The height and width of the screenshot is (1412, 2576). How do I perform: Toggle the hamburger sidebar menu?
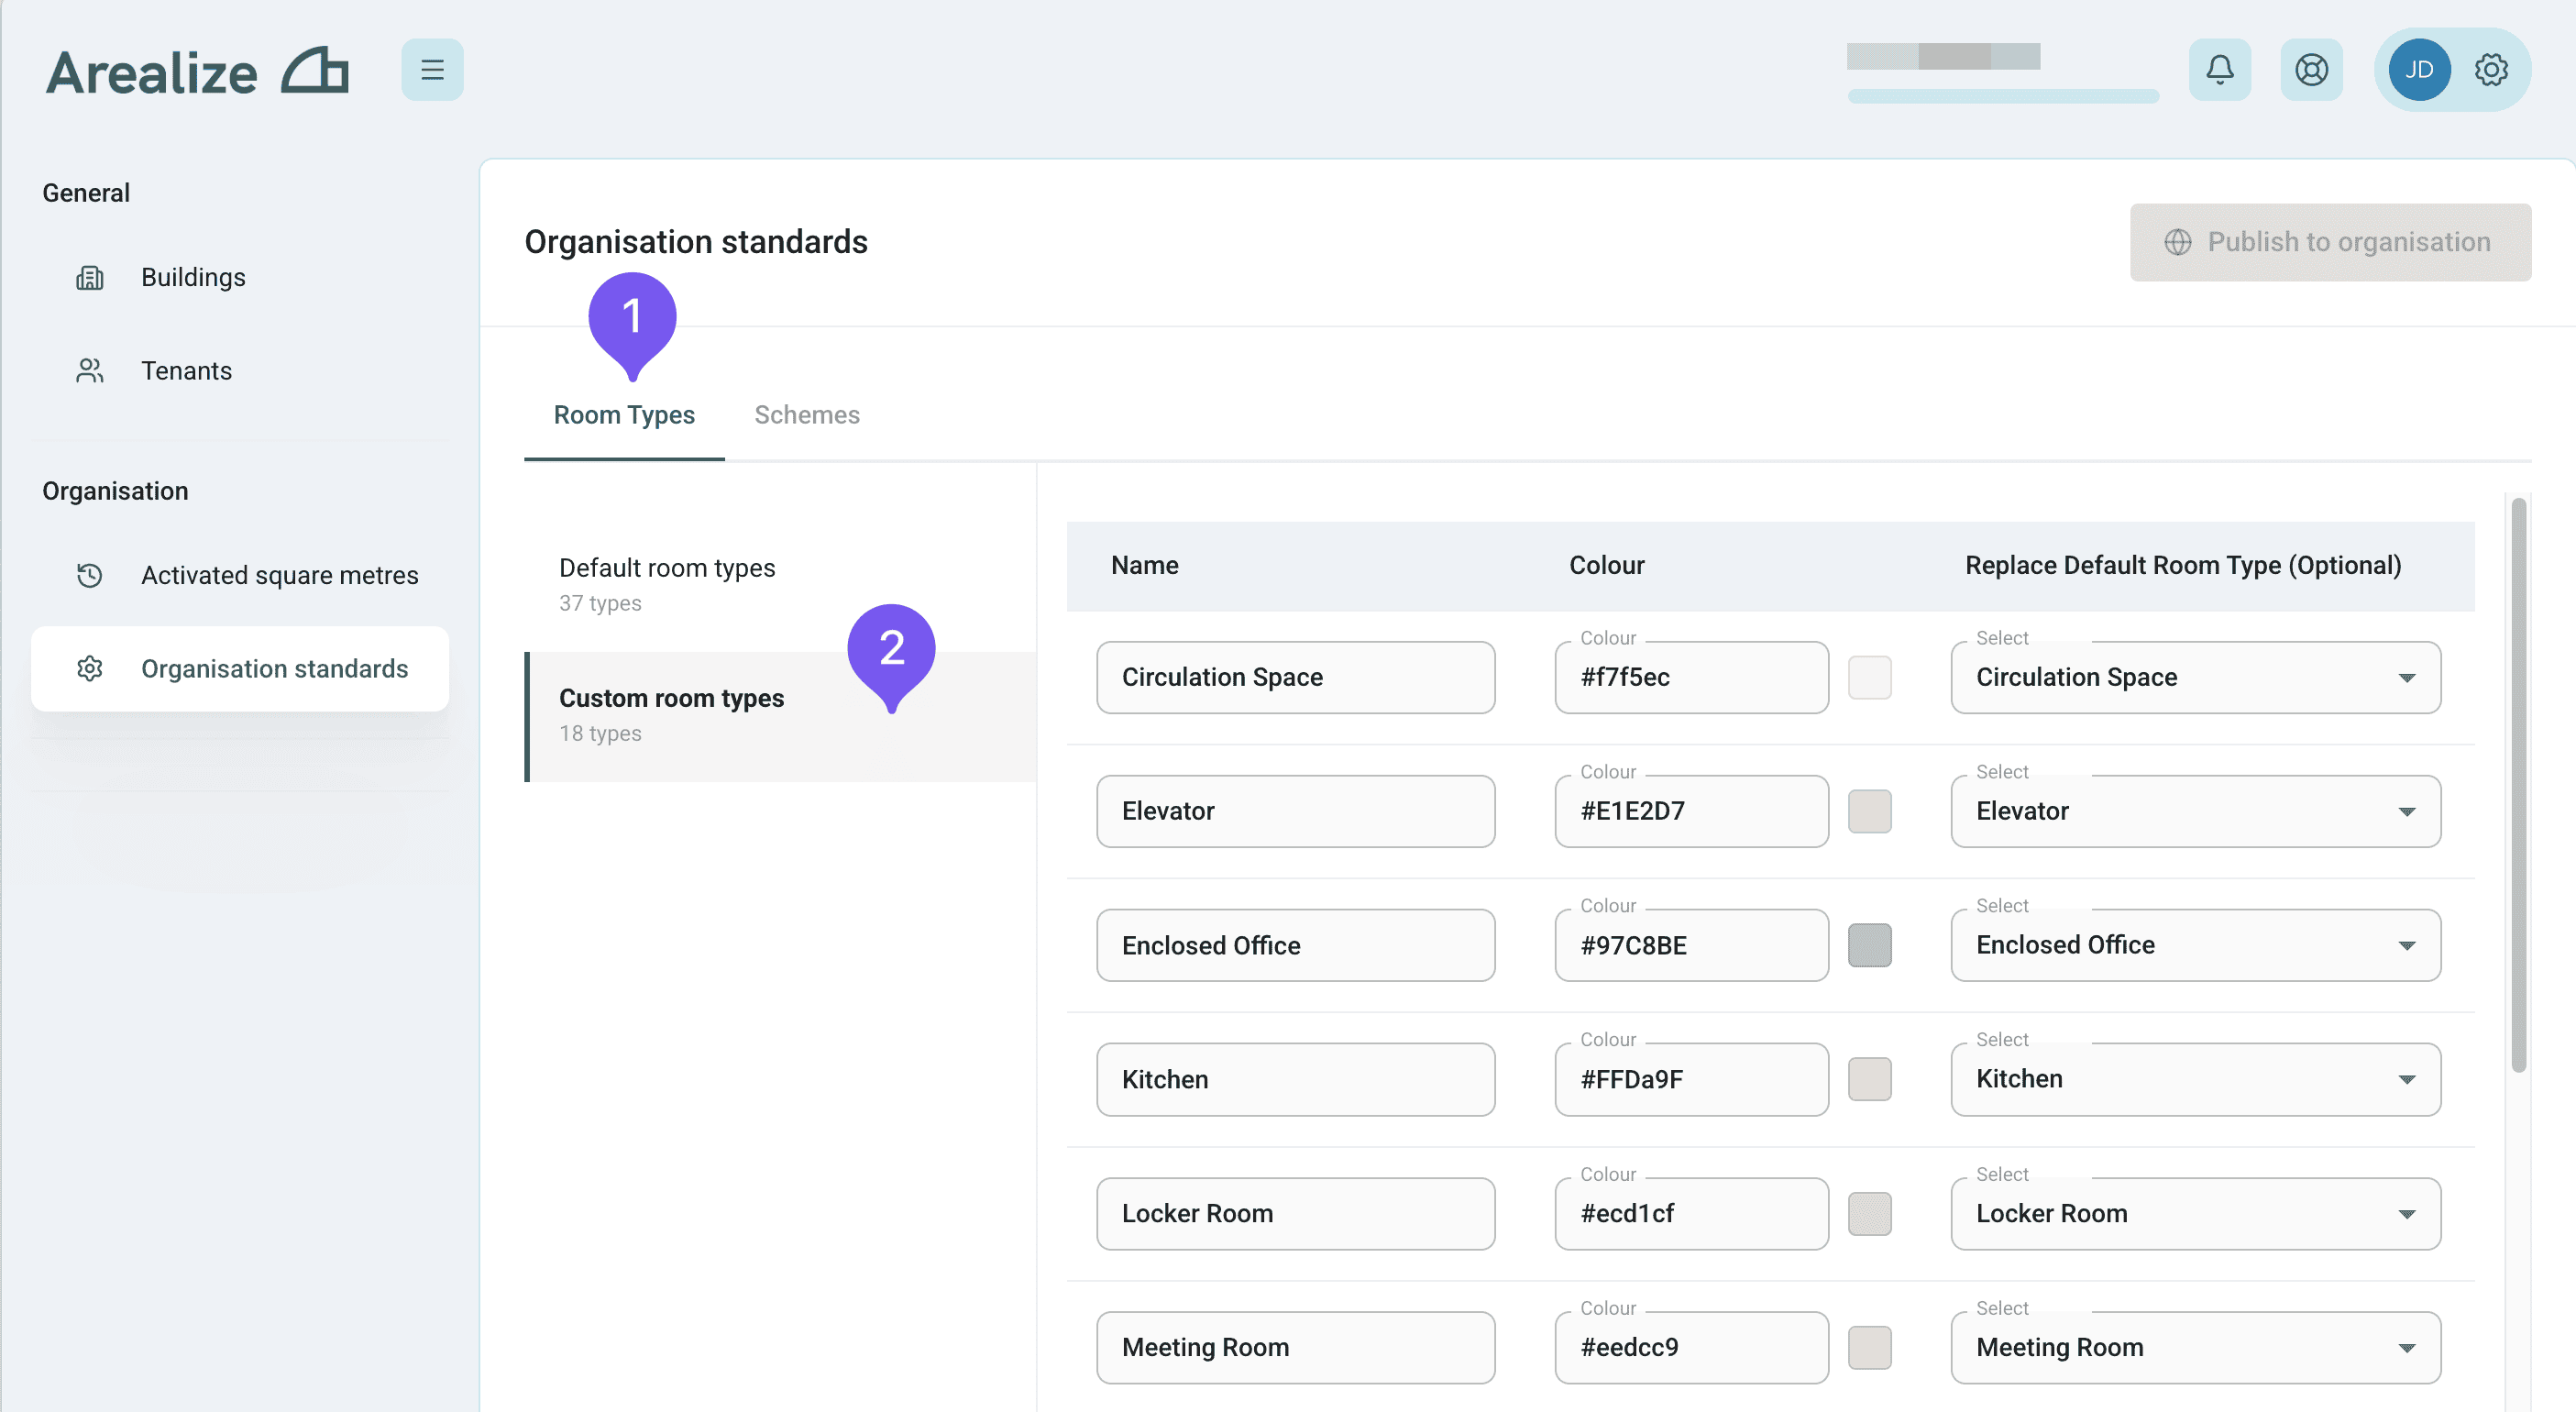432,70
